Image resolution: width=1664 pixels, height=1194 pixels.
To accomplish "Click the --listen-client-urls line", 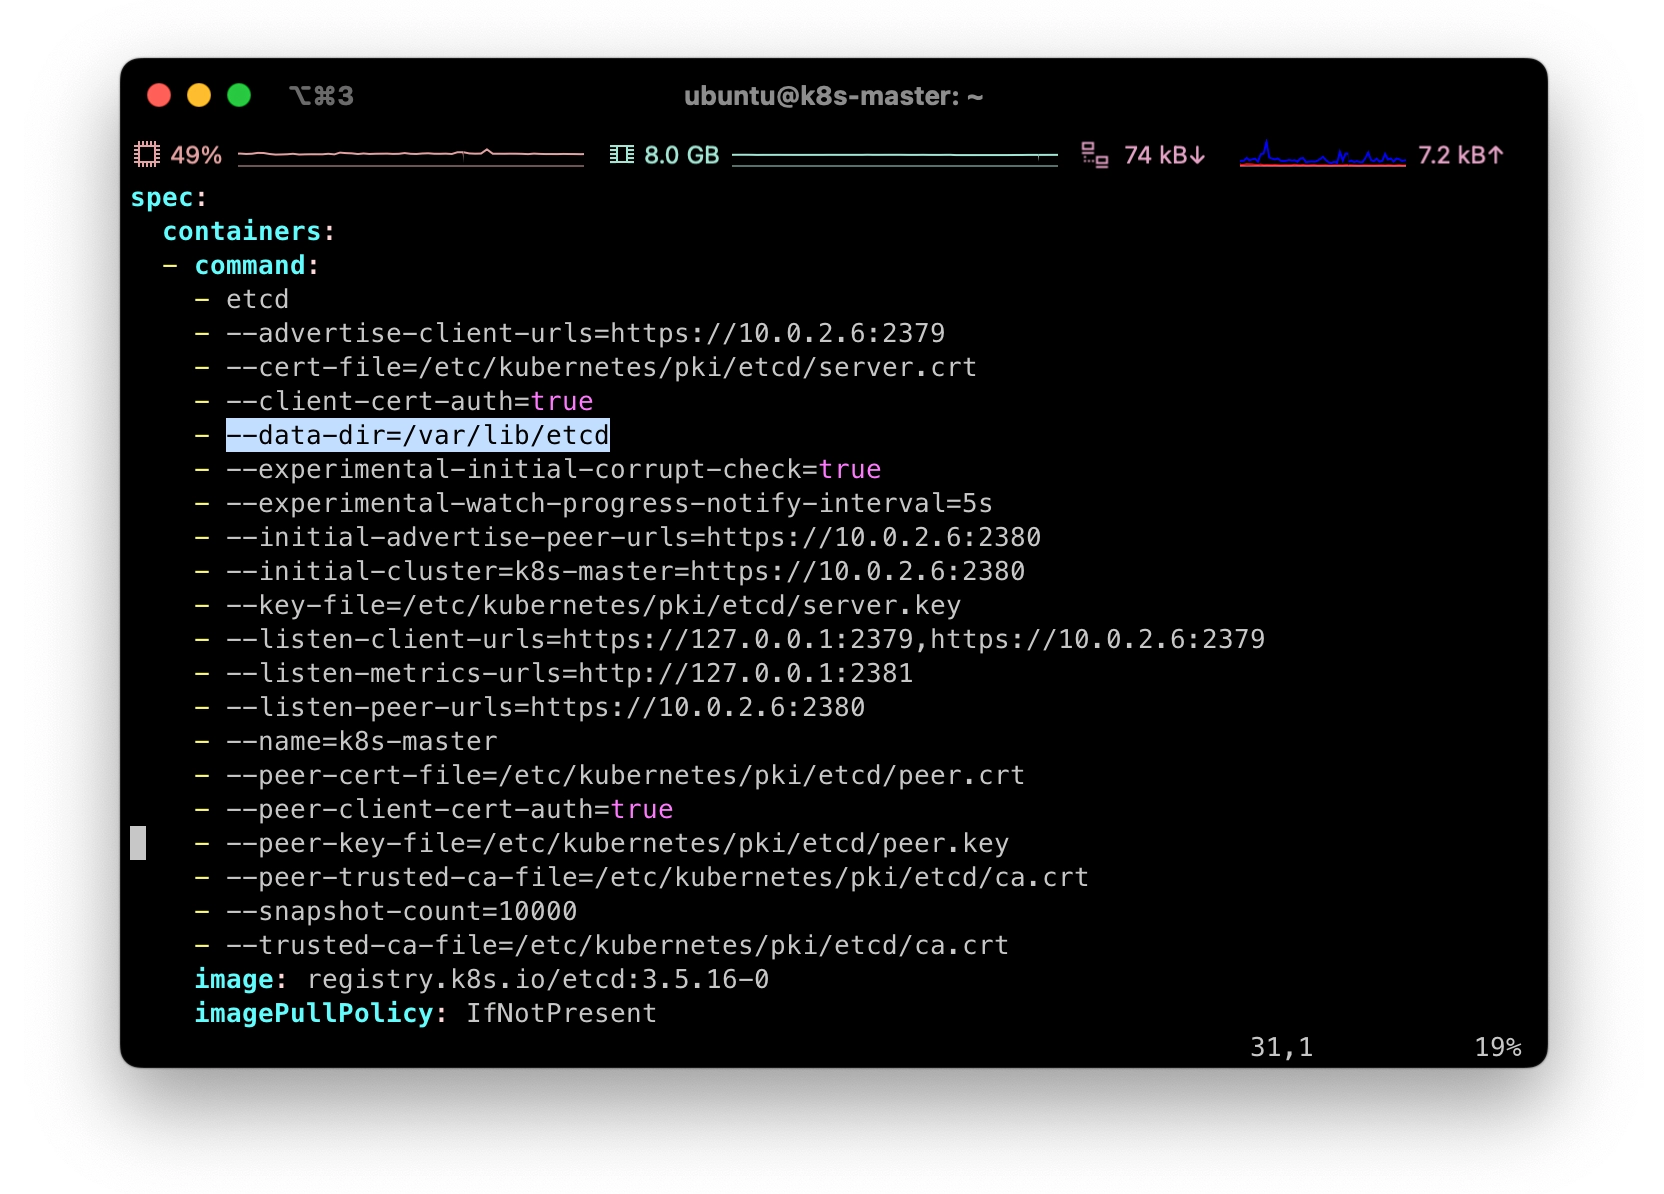I will [745, 639].
